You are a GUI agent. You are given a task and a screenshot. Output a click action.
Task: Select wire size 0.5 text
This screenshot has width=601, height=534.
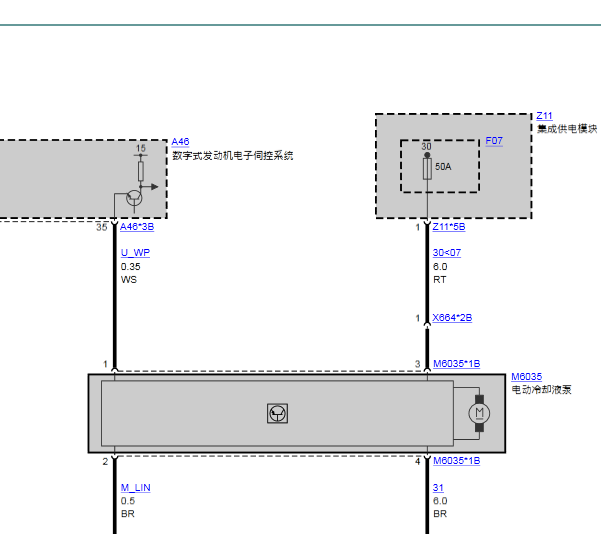[128, 501]
